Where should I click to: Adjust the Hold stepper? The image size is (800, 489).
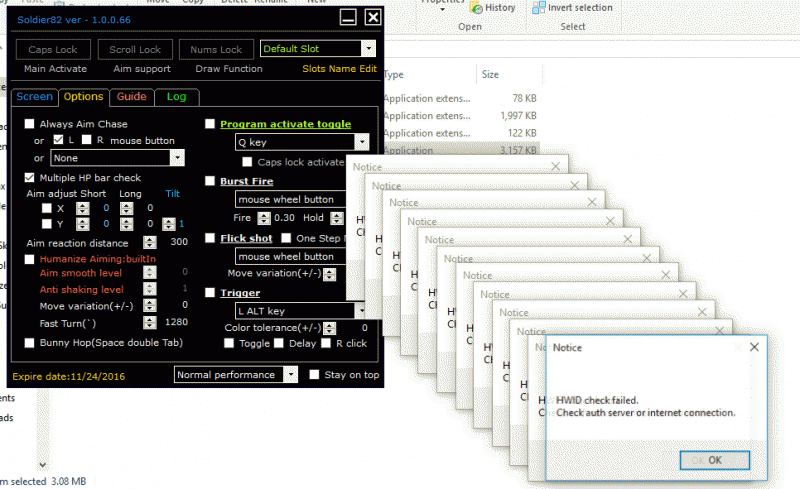[x=337, y=218]
